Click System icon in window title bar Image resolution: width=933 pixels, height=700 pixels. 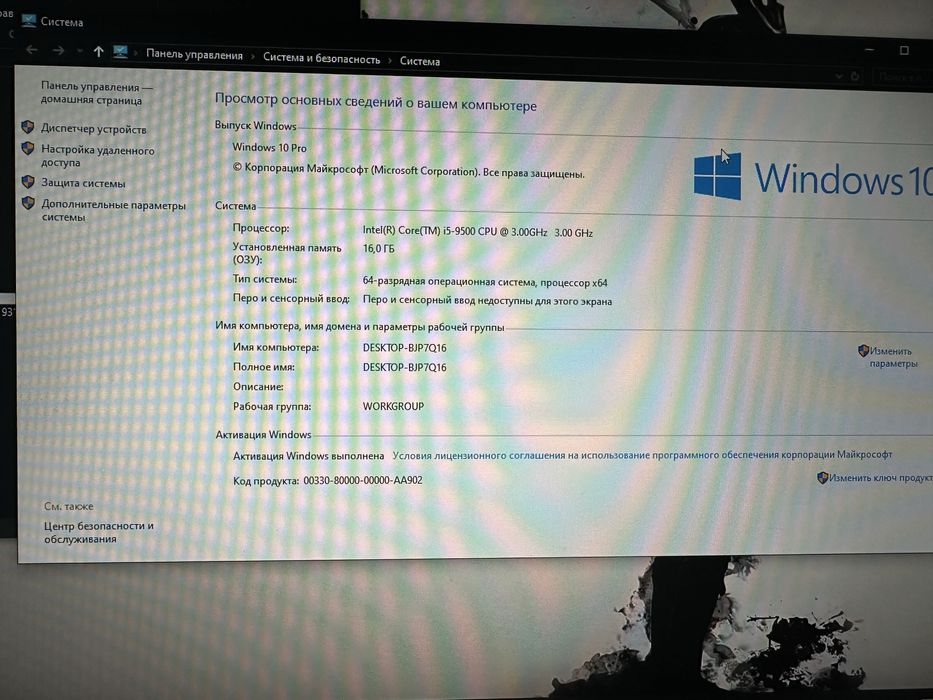29,21
